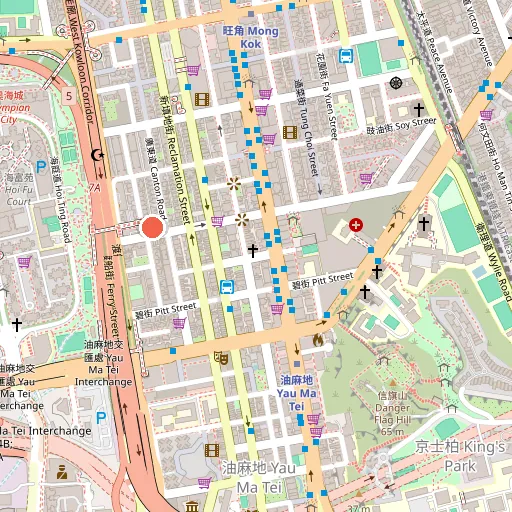Click the 7A exit label on the corridor
Viewport: 512px width, 512px height.
pos(95,188)
